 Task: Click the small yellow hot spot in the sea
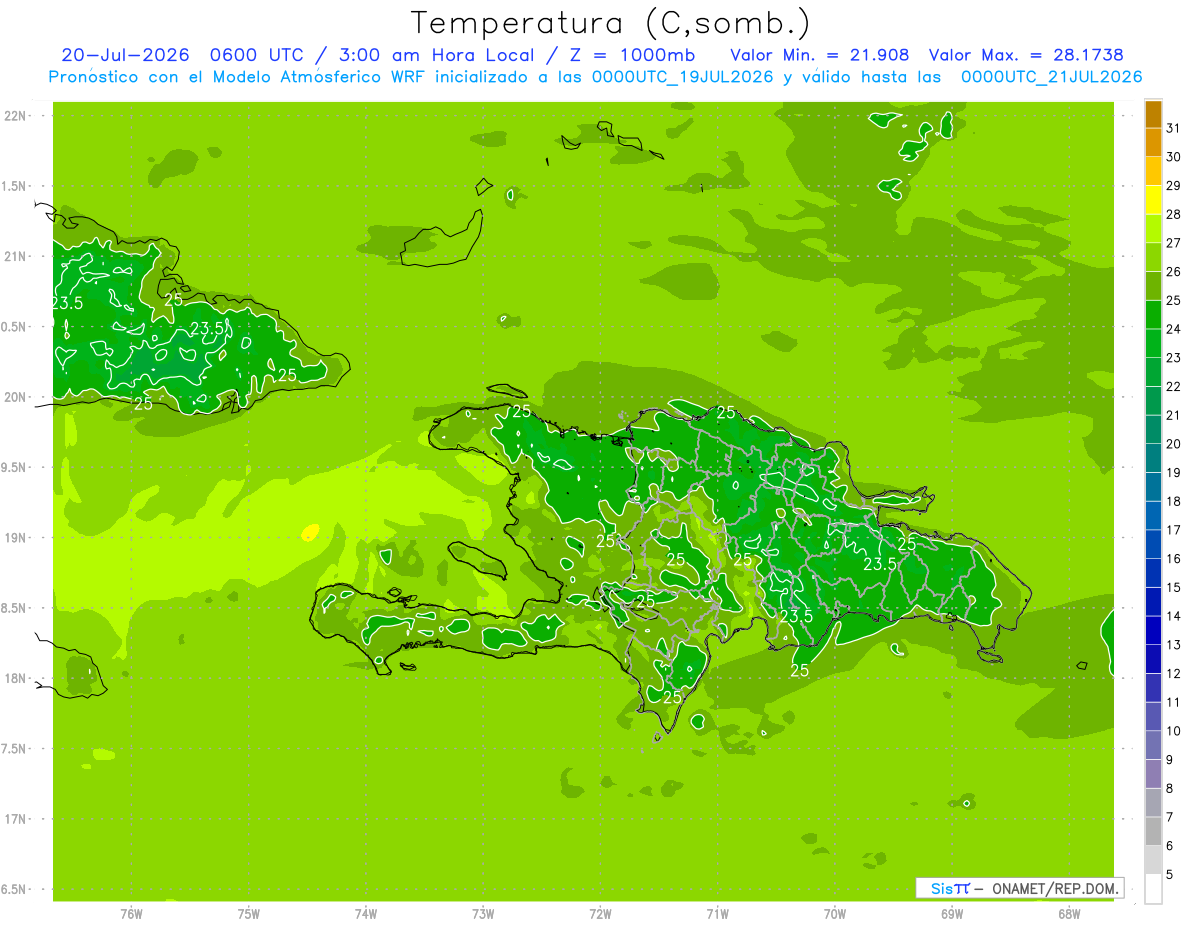click(310, 532)
